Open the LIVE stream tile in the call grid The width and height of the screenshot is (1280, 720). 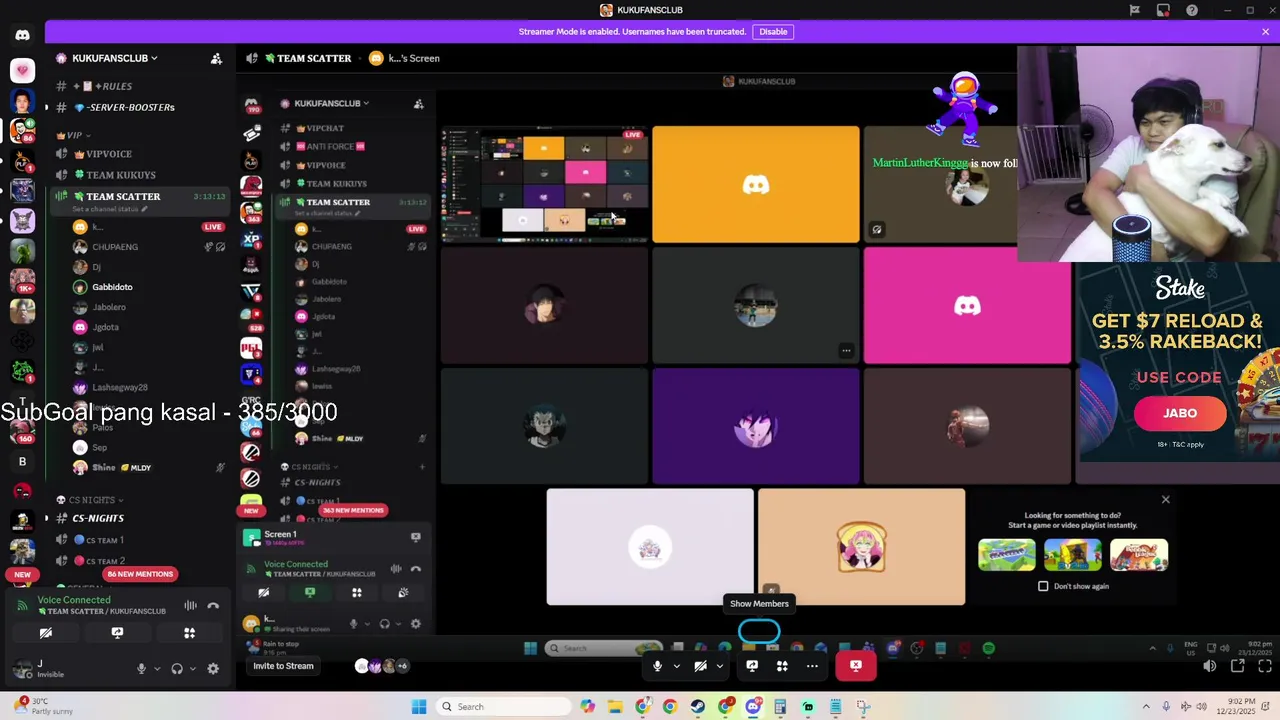(x=544, y=184)
